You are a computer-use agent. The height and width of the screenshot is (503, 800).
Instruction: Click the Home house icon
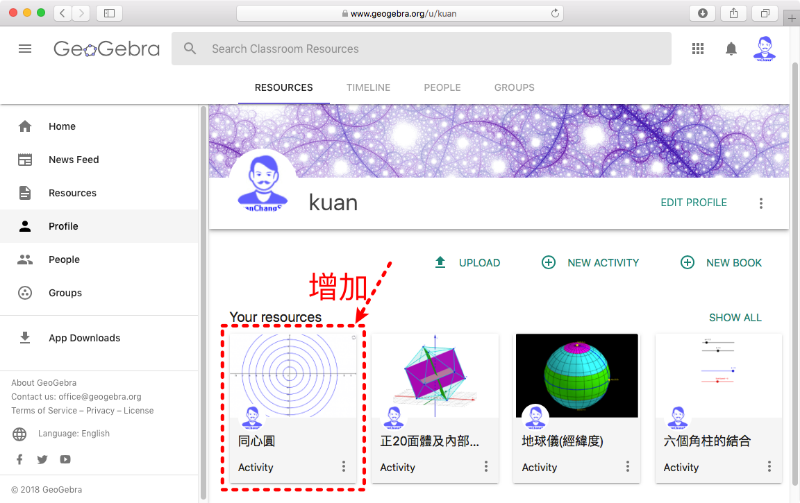coord(25,126)
